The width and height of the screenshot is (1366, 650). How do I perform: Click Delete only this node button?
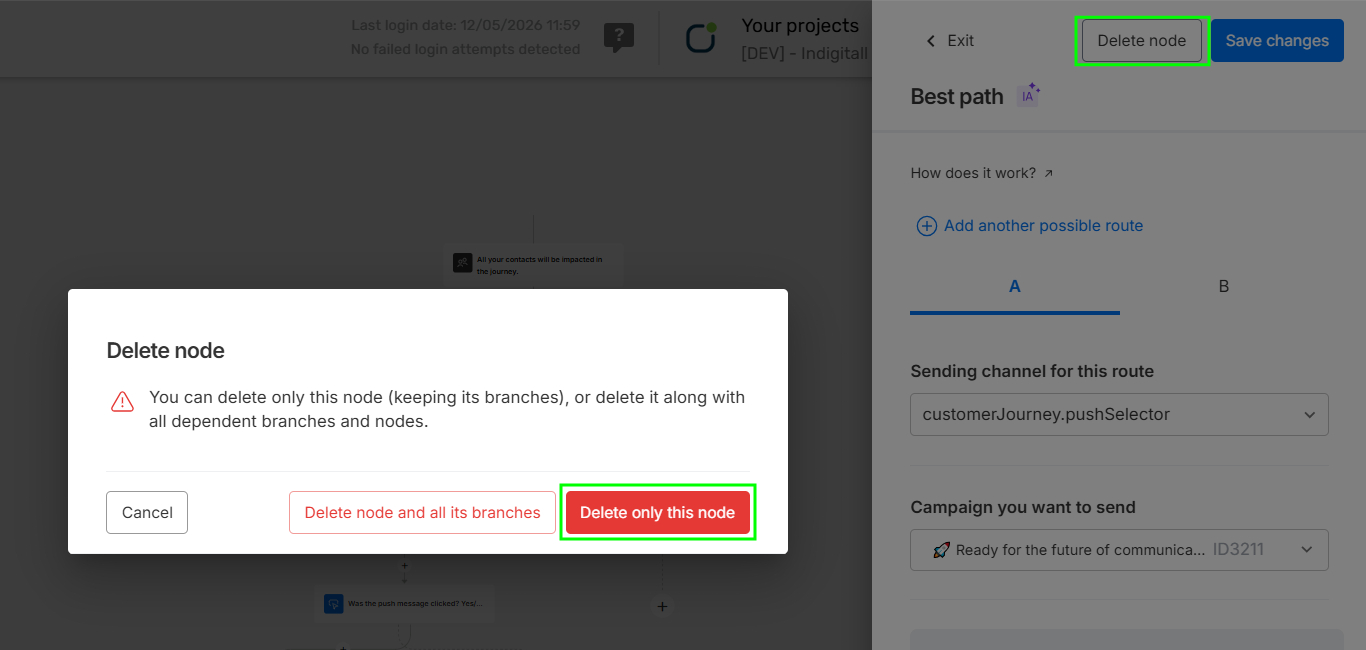point(658,512)
